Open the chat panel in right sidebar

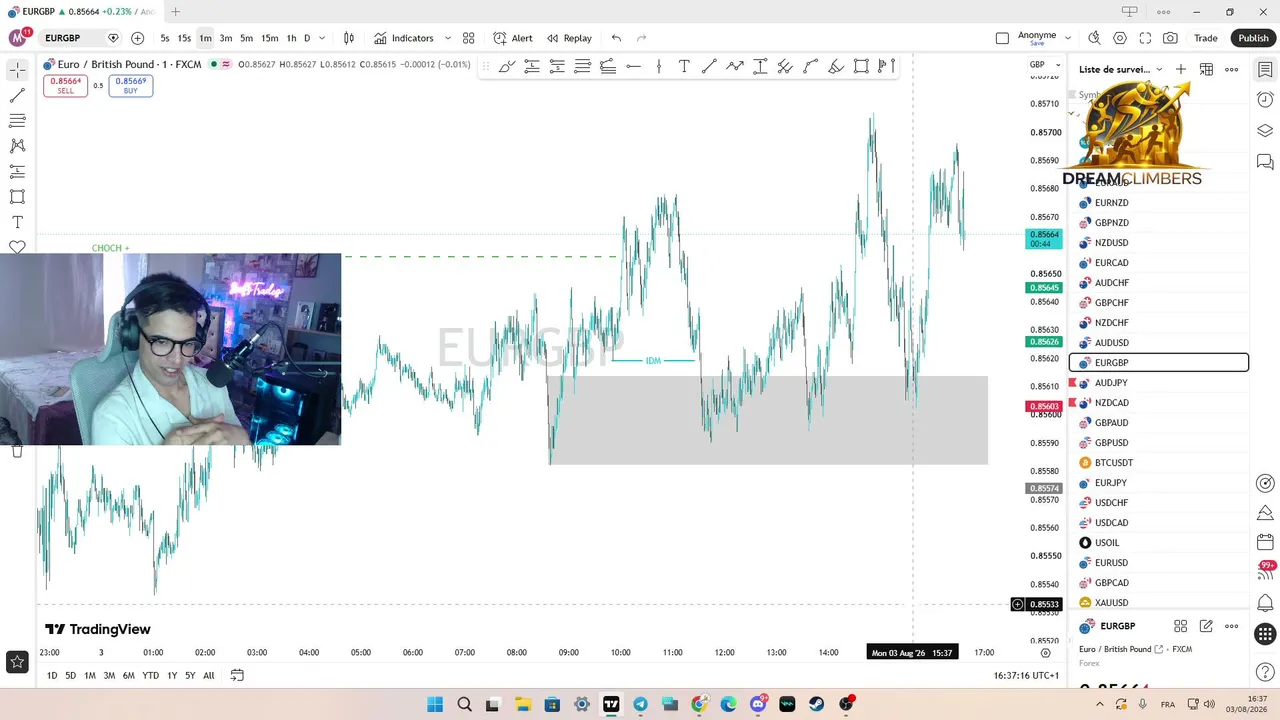point(1265,162)
